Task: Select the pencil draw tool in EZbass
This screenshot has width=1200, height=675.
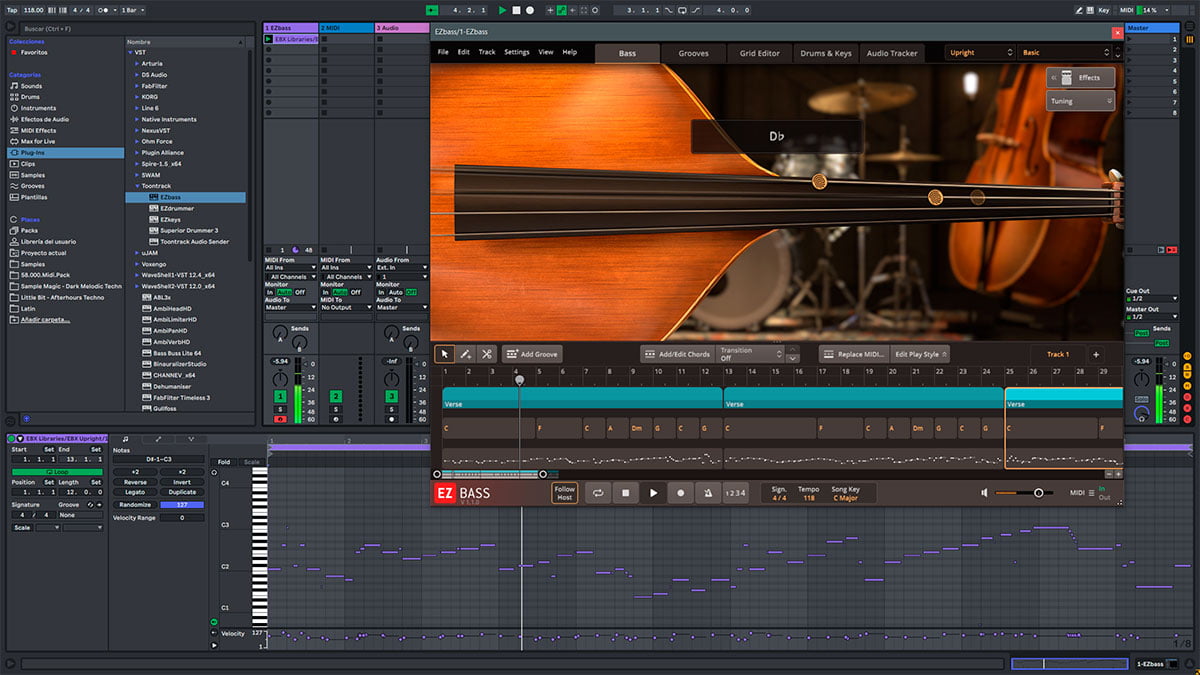Action: (x=466, y=354)
